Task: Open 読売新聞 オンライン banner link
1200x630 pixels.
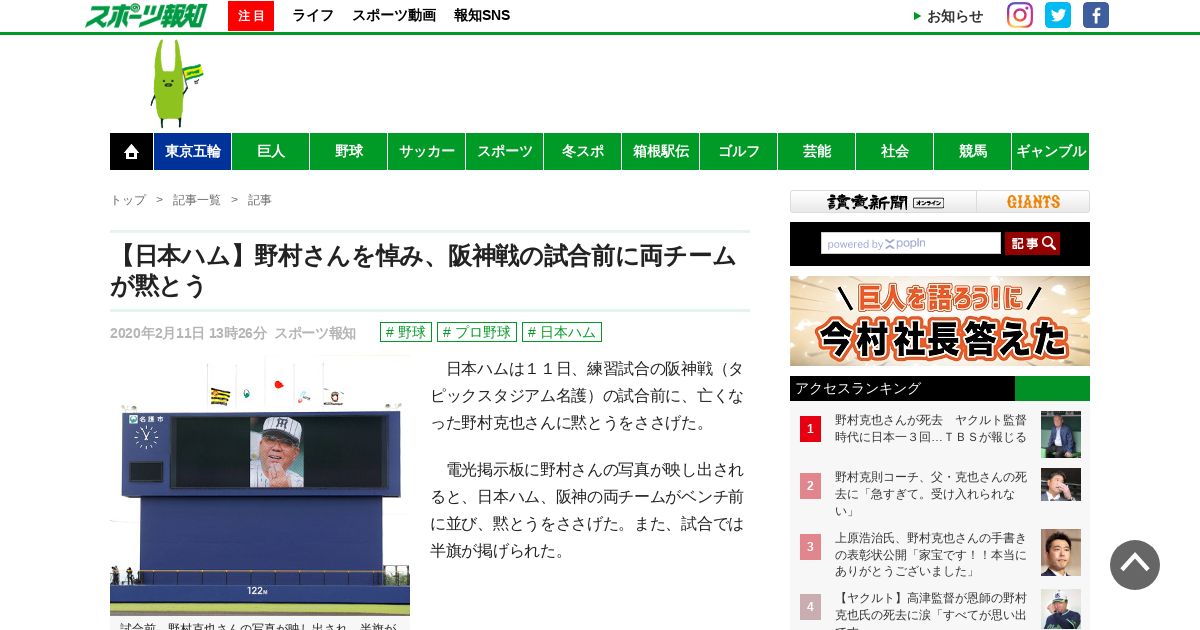Action: click(x=884, y=202)
